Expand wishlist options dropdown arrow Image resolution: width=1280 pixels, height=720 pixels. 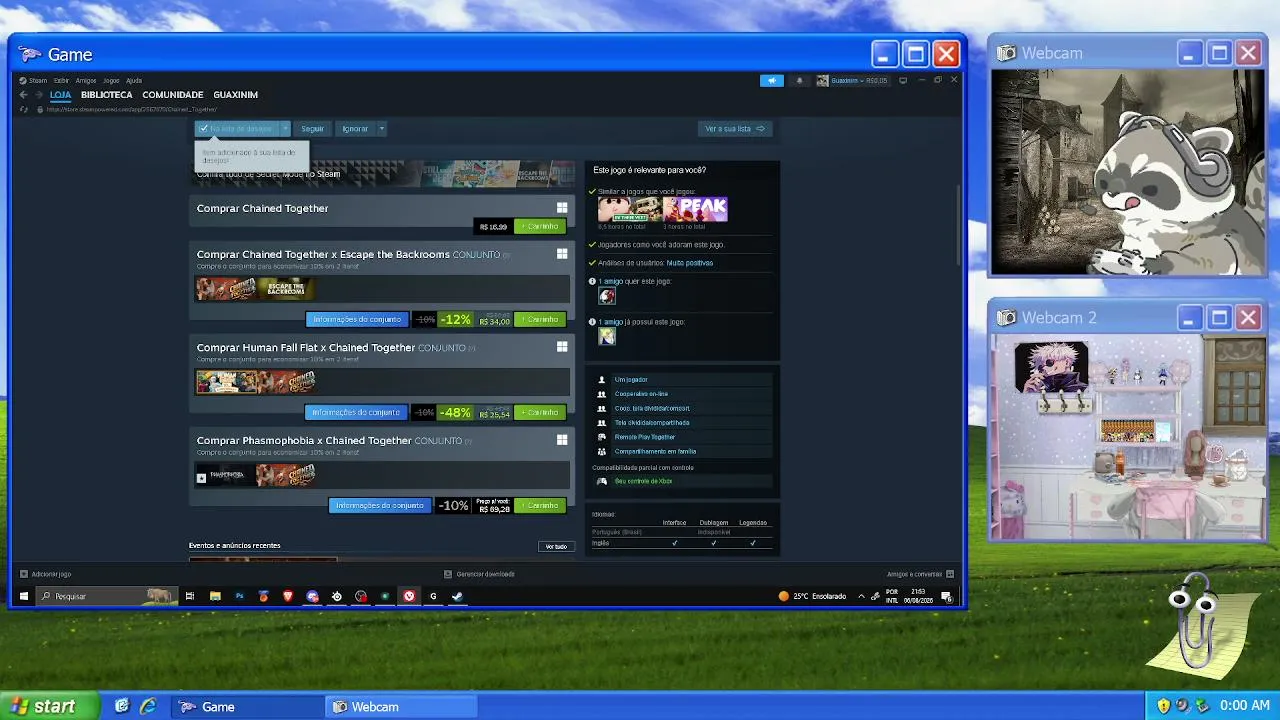[x=285, y=128]
